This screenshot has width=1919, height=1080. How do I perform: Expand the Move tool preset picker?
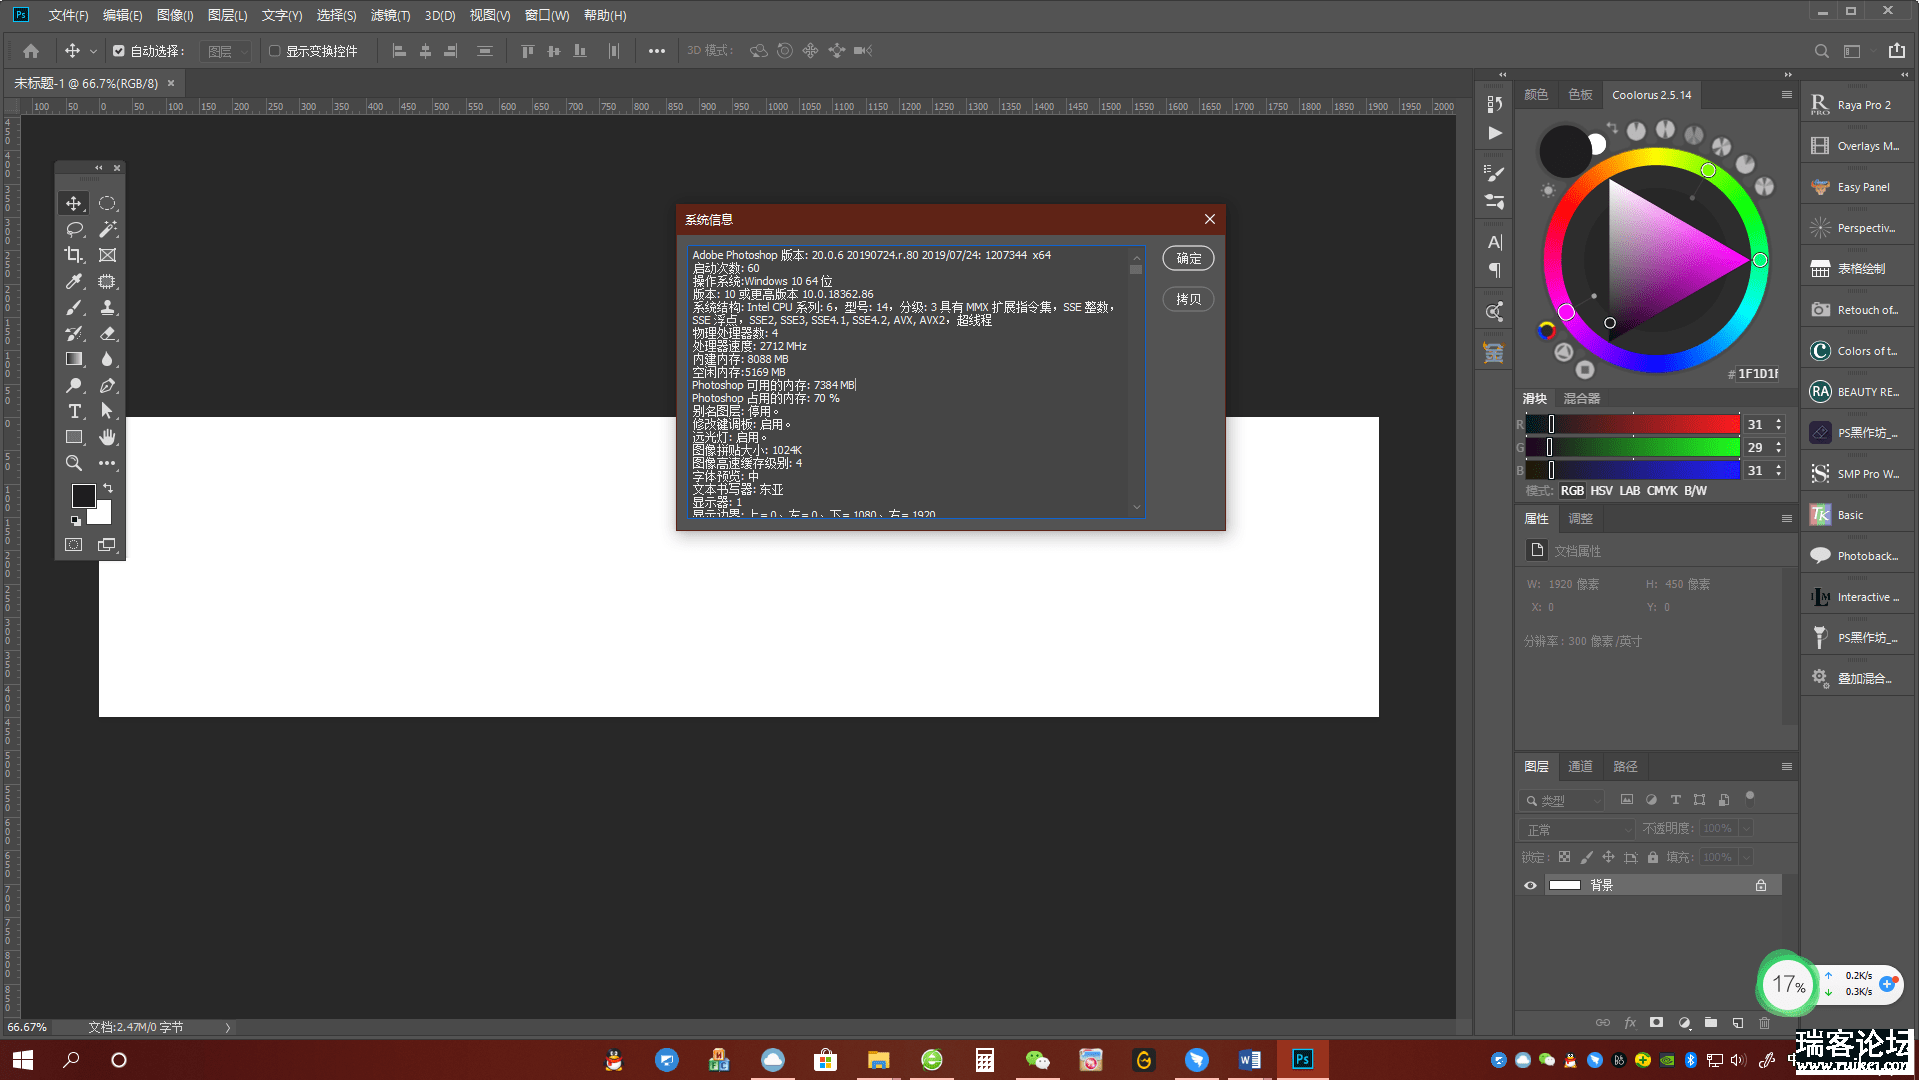pos(93,51)
